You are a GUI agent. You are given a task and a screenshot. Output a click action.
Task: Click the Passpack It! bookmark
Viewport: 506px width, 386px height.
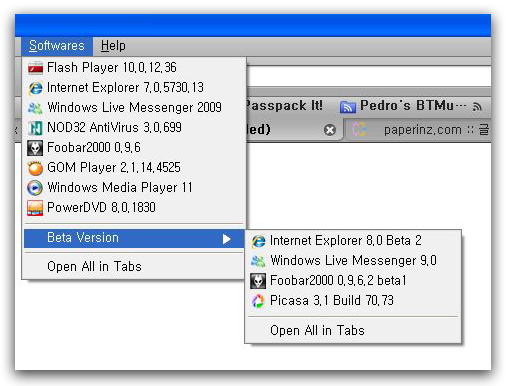tap(284, 106)
